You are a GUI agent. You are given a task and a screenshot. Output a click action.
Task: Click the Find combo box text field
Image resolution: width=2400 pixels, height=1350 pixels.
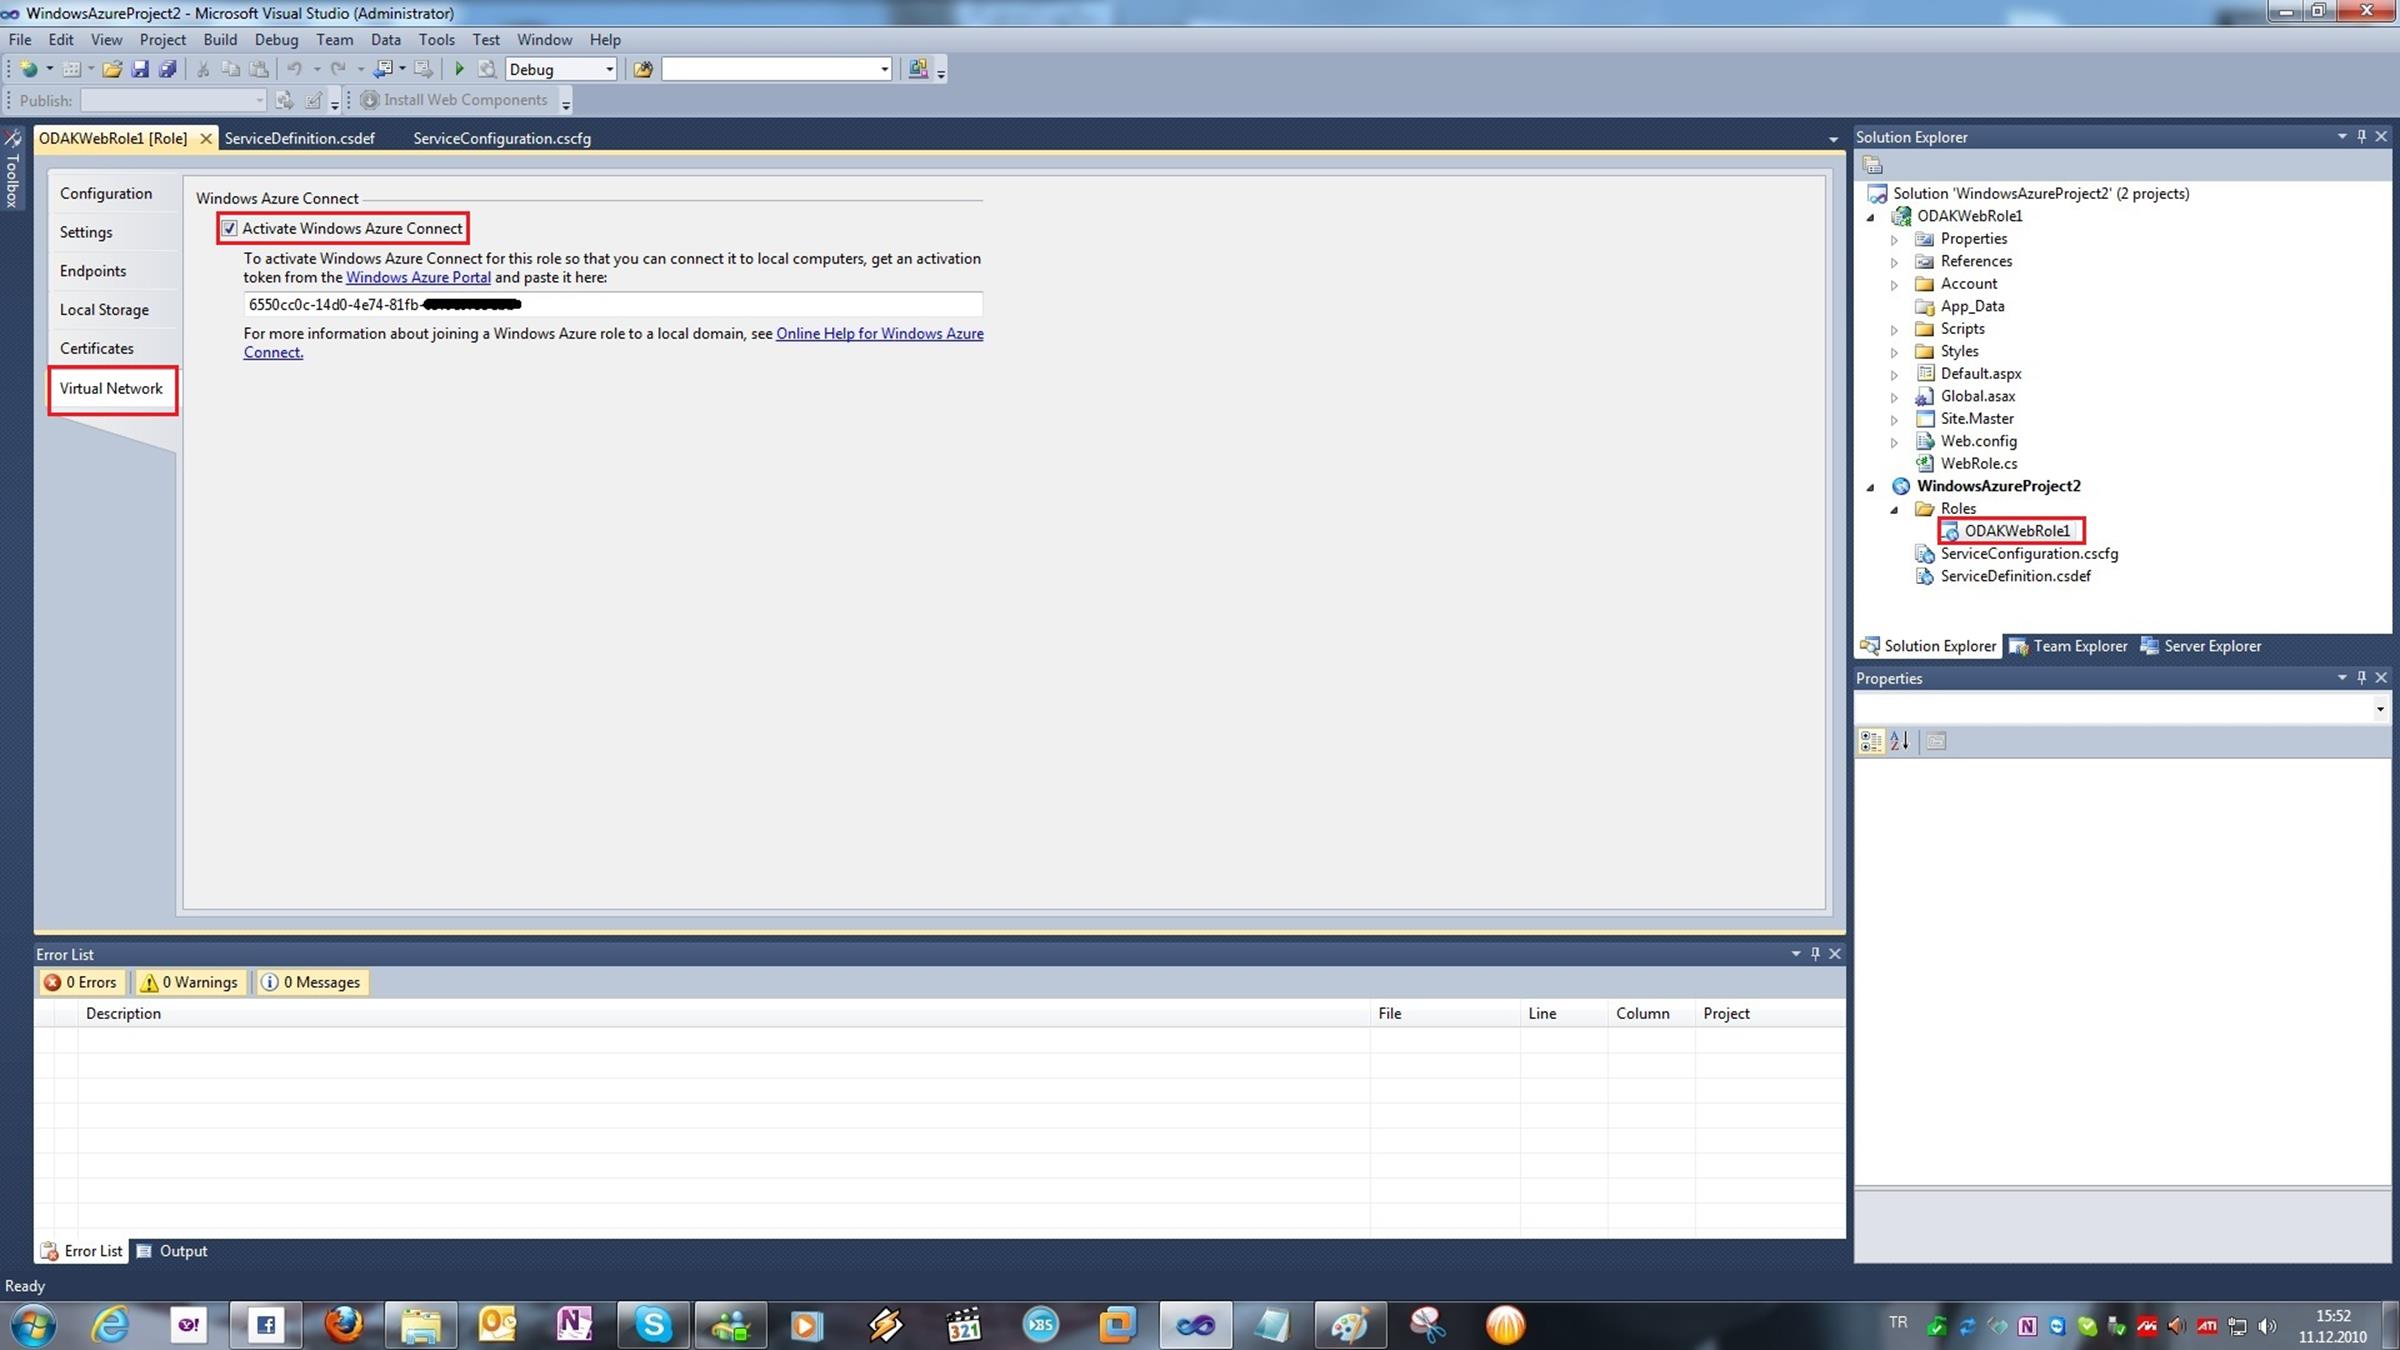click(769, 69)
